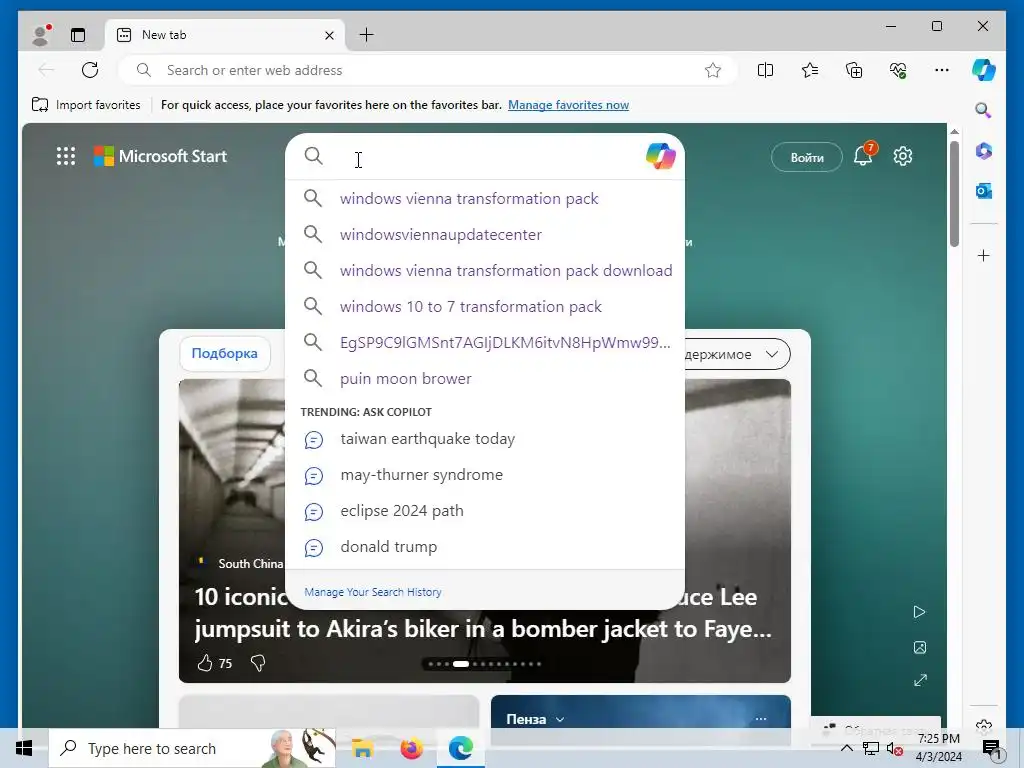Add a sidebar app with plus icon
This screenshot has width=1024, height=768.
[x=984, y=255]
